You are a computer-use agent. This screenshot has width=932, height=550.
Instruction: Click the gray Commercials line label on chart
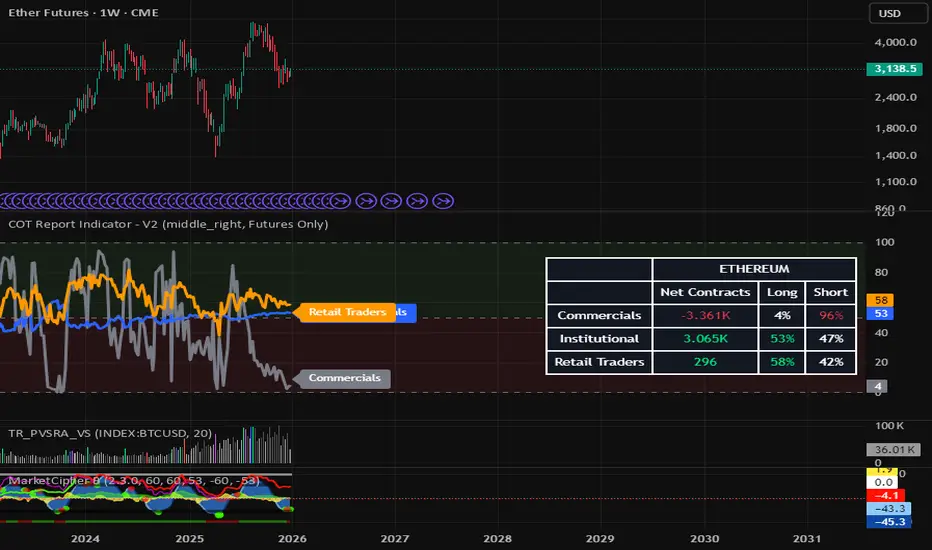point(344,378)
